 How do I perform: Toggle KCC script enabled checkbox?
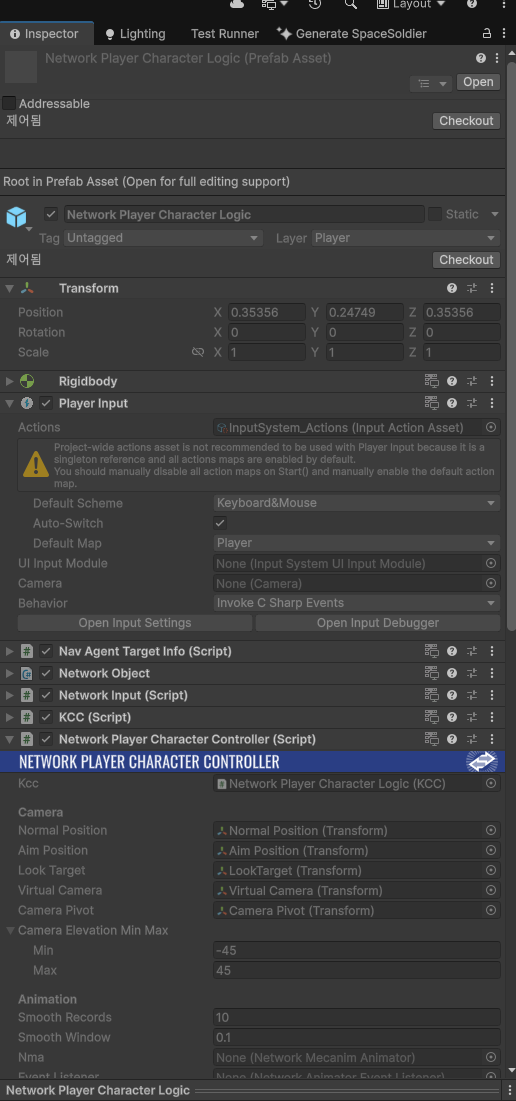pos(46,718)
